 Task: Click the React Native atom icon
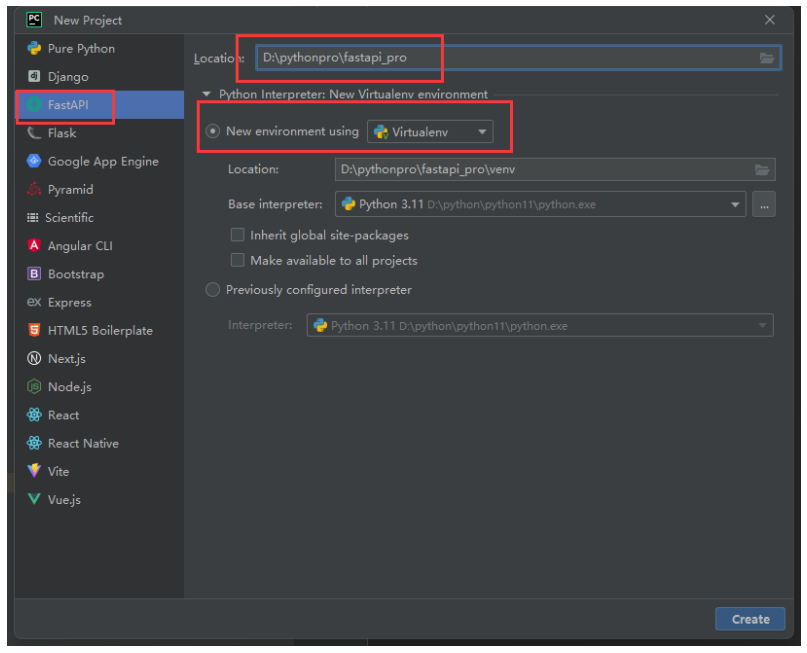pyautogui.click(x=34, y=443)
